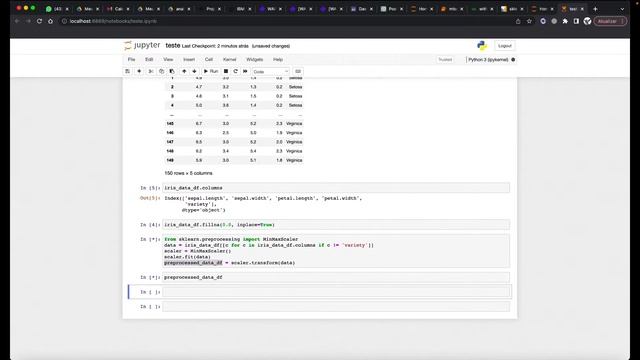Toggle the browser side panel icon
The image size is (640, 360).
click(576, 21)
